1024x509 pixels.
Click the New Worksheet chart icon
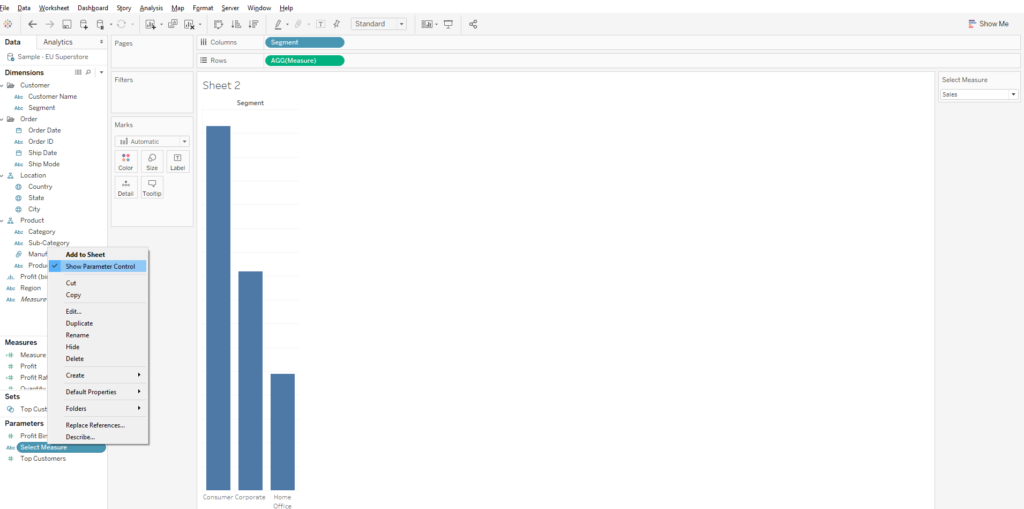[151, 24]
